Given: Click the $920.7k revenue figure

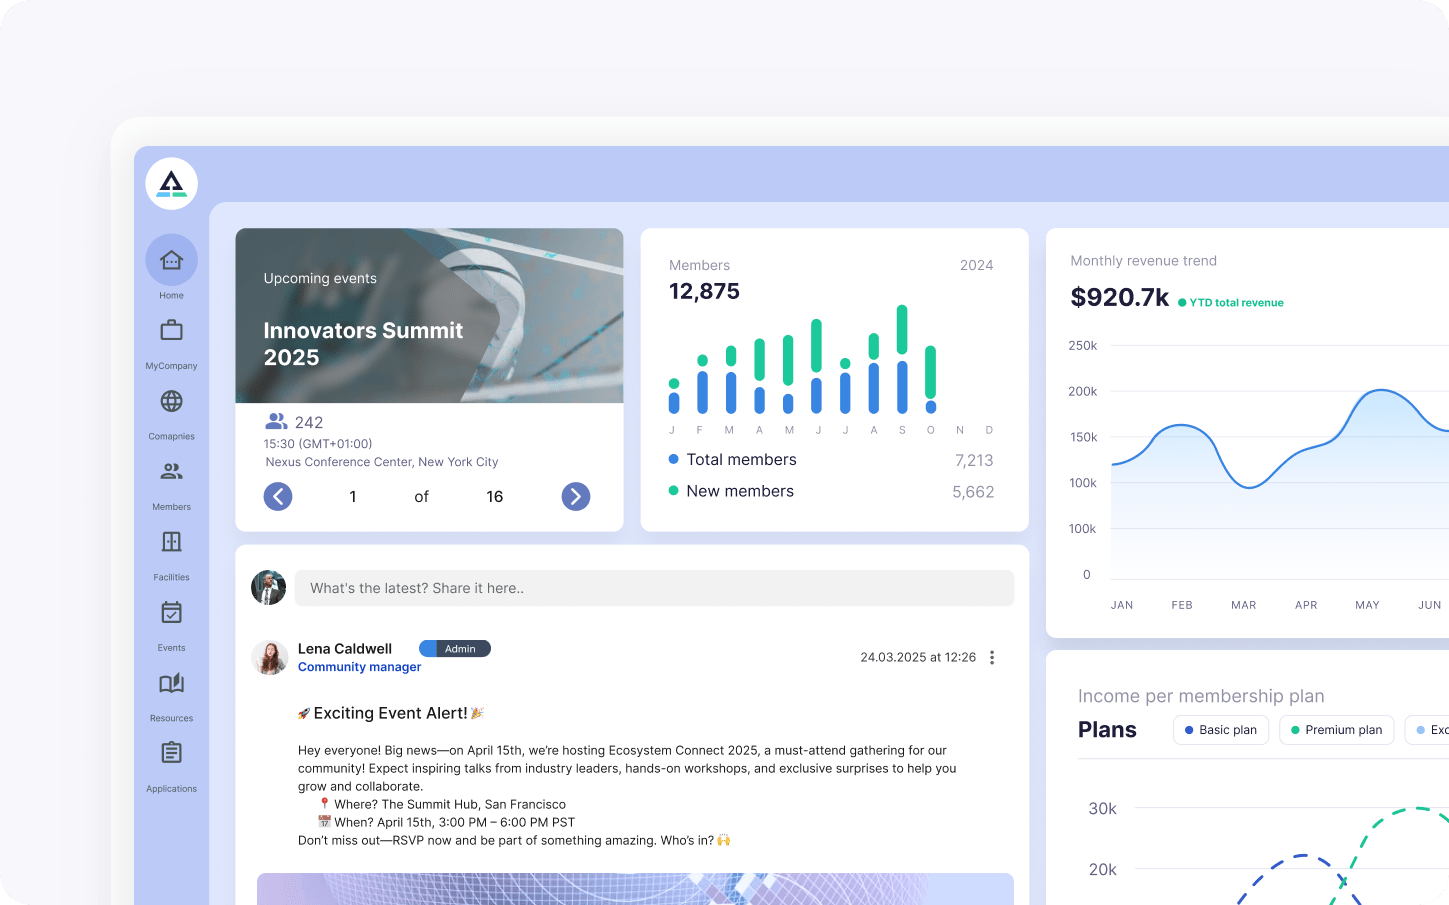Looking at the screenshot, I should [x=1119, y=297].
